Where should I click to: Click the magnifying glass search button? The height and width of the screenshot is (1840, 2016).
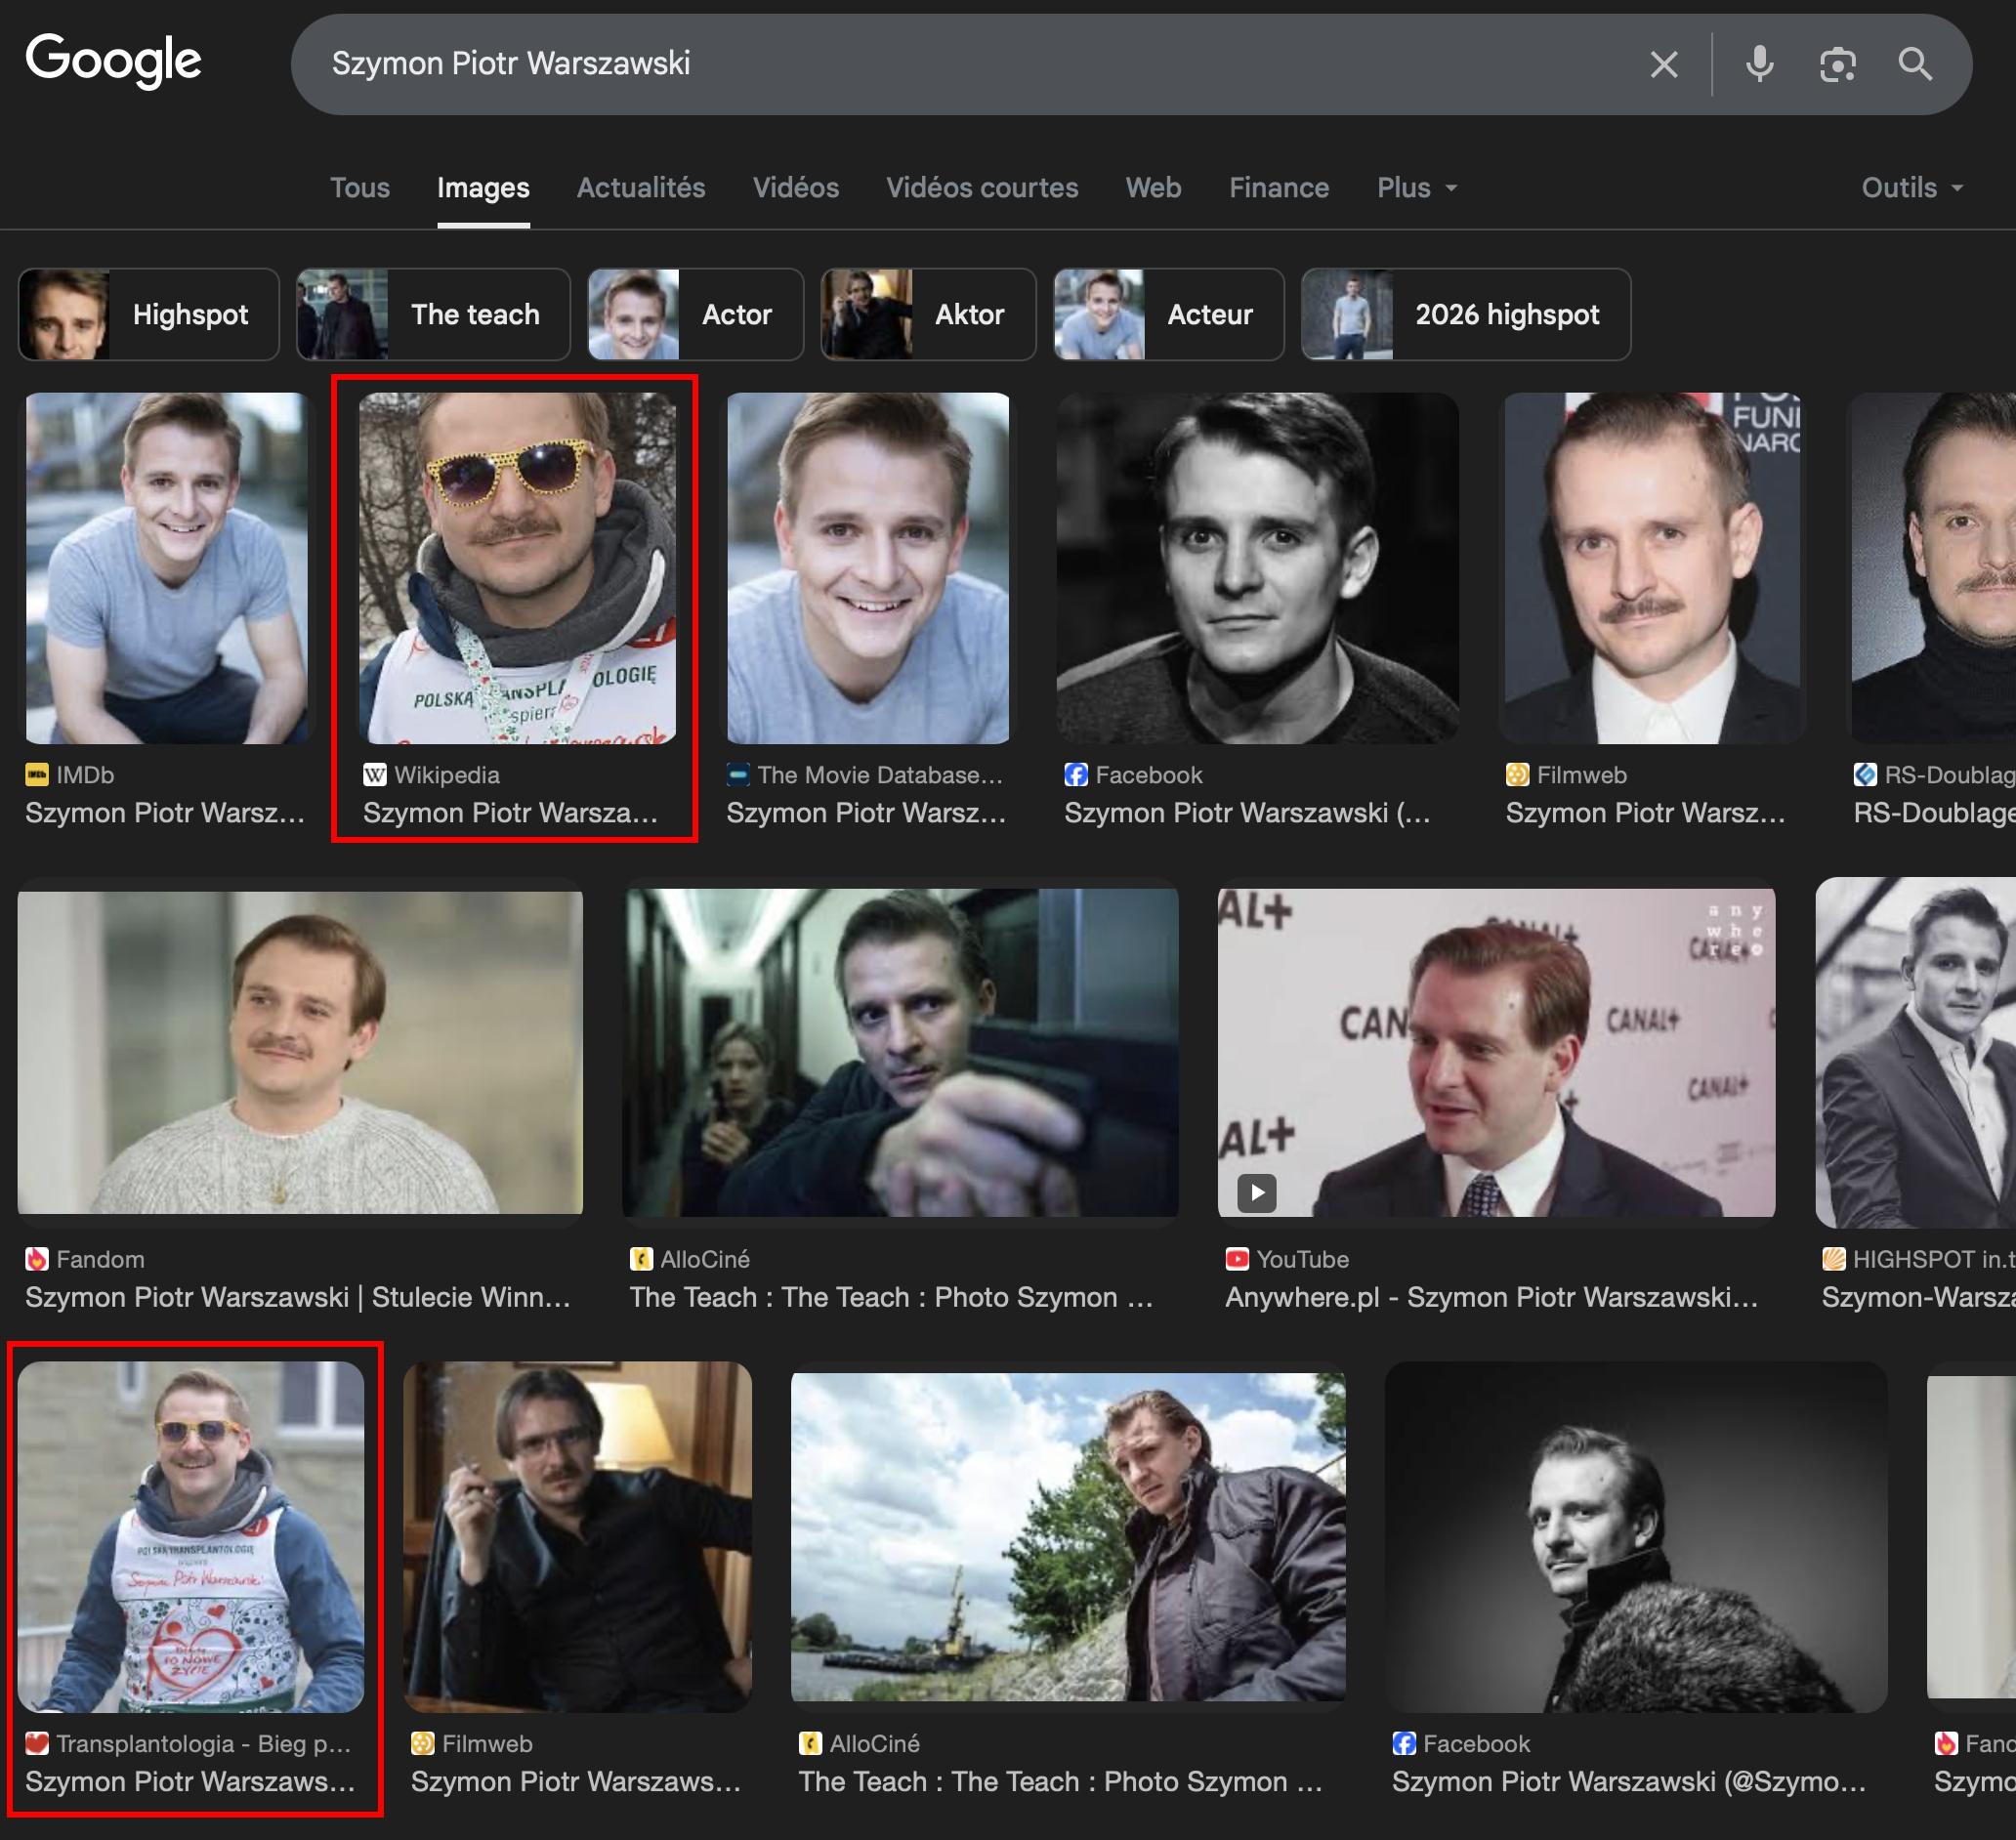[1914, 65]
